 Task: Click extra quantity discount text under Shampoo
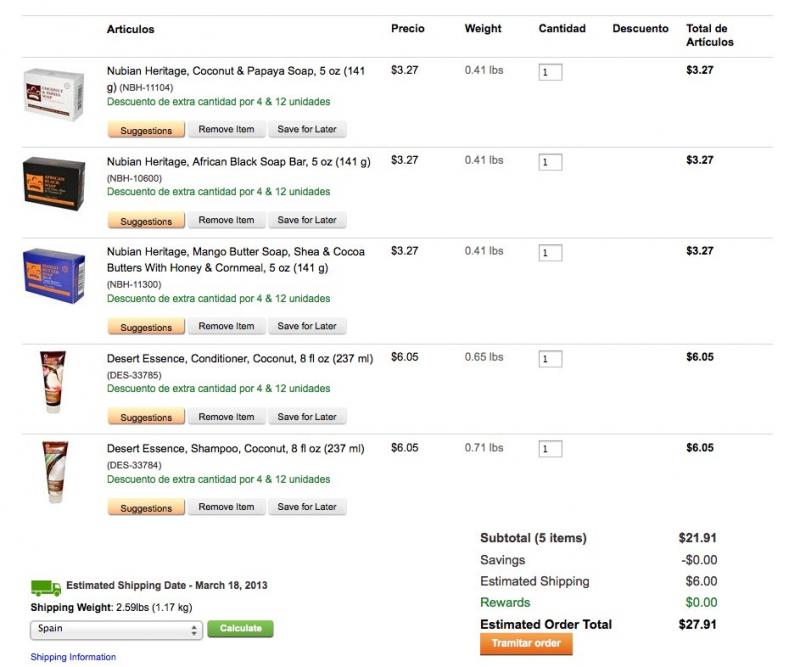coord(218,479)
